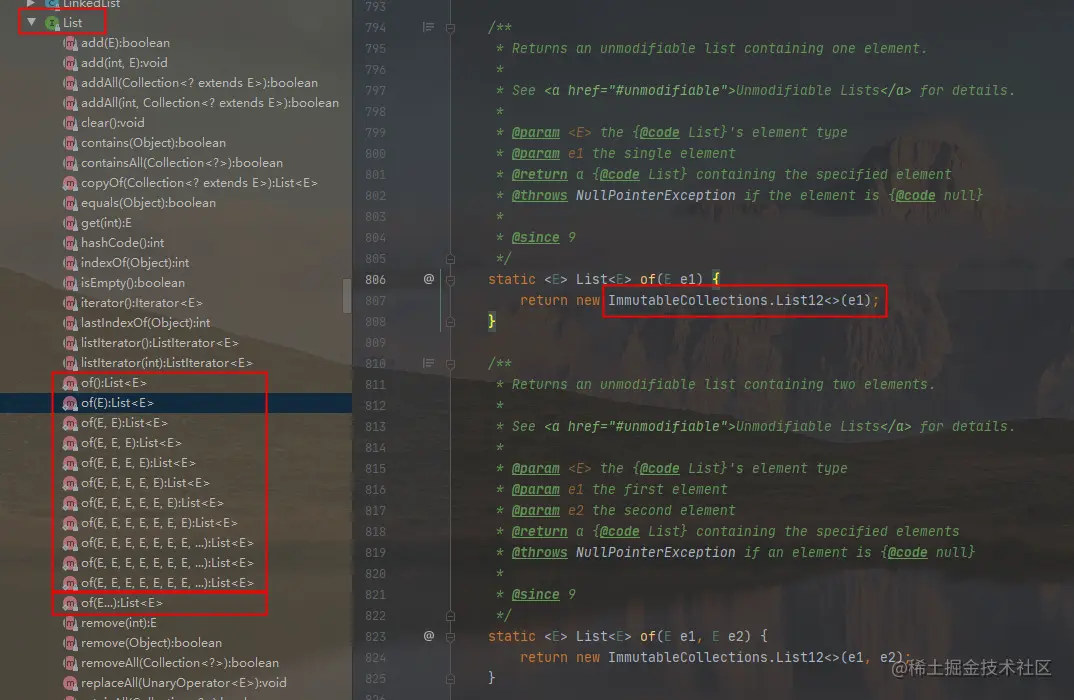
Task: Collapse the Javadoc fold end at line 822
Action: [450, 616]
